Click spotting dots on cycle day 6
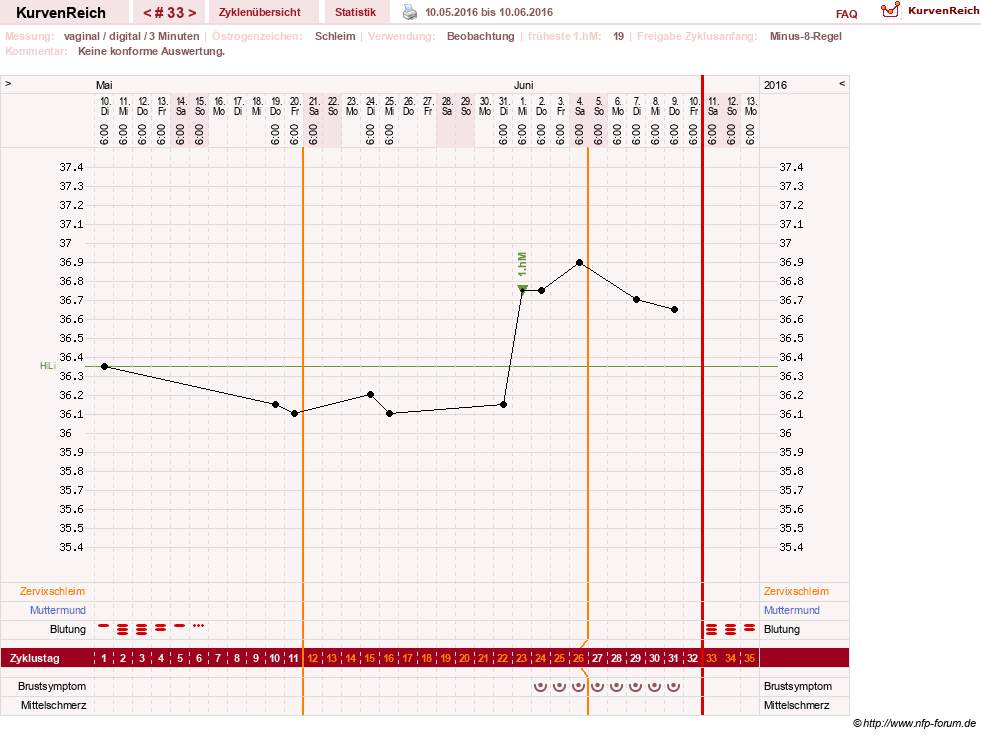 click(x=198, y=626)
